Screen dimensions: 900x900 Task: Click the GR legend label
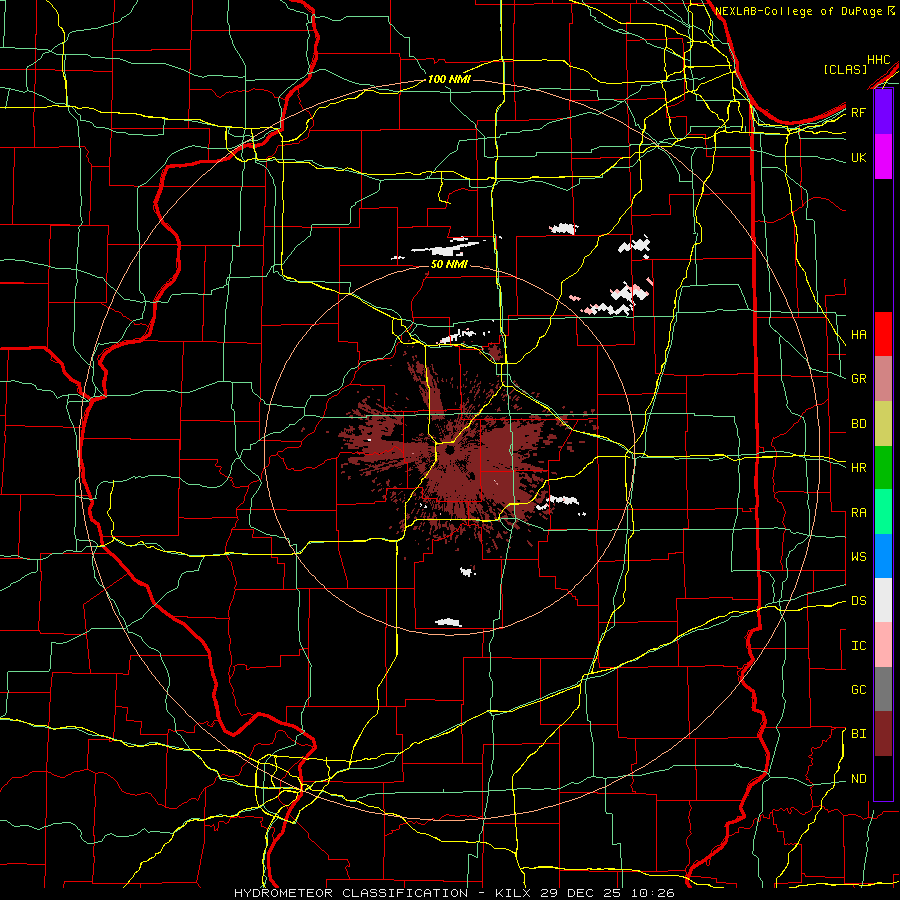[x=859, y=379]
